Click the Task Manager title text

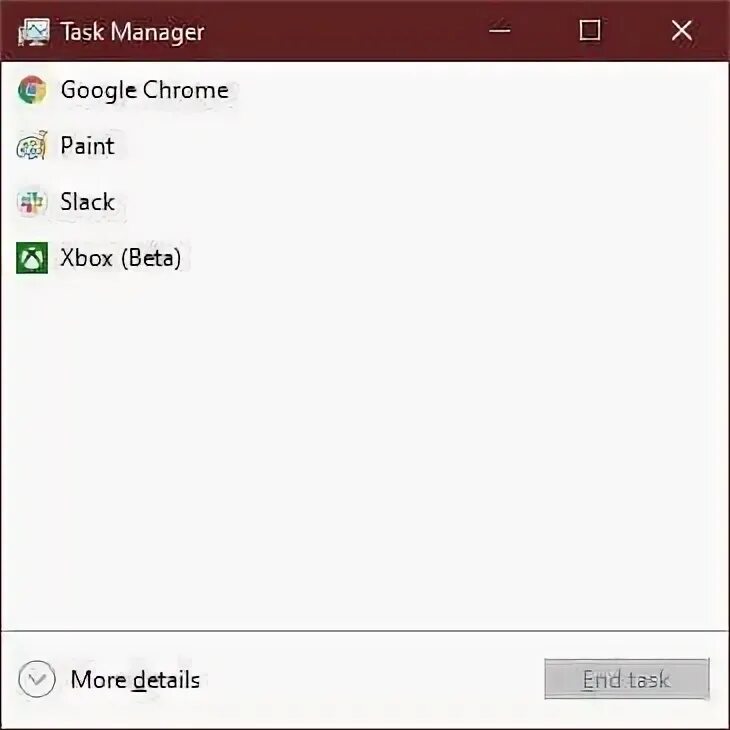[132, 32]
